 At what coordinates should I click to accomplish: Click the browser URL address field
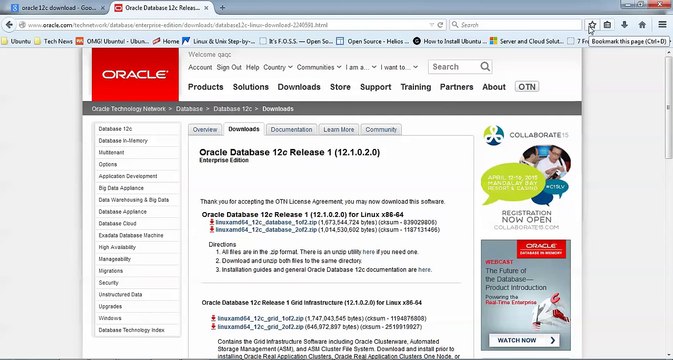pyautogui.click(x=223, y=25)
